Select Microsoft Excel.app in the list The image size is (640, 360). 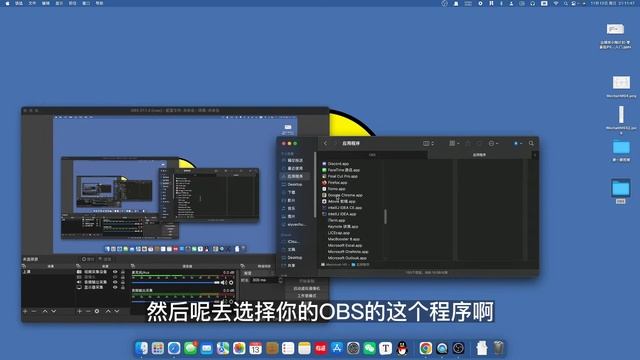pos(345,245)
